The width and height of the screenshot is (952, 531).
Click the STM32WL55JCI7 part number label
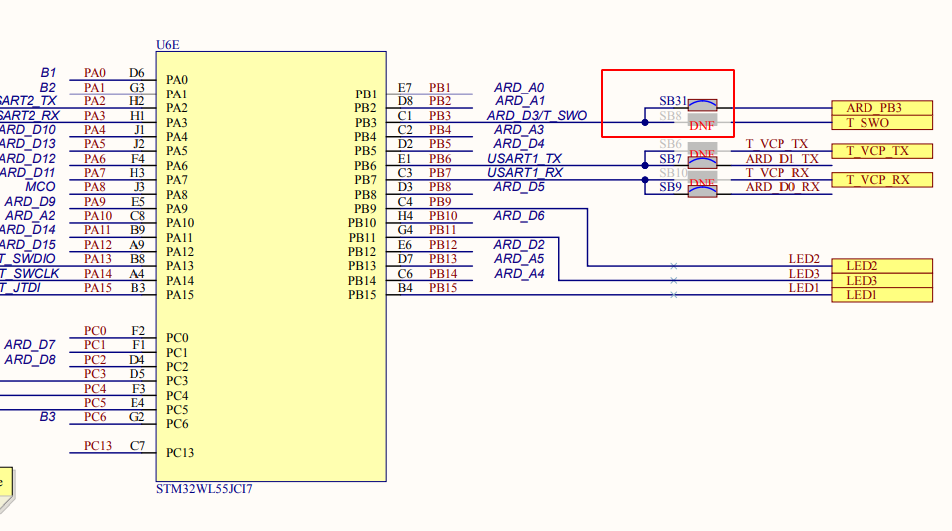204,489
